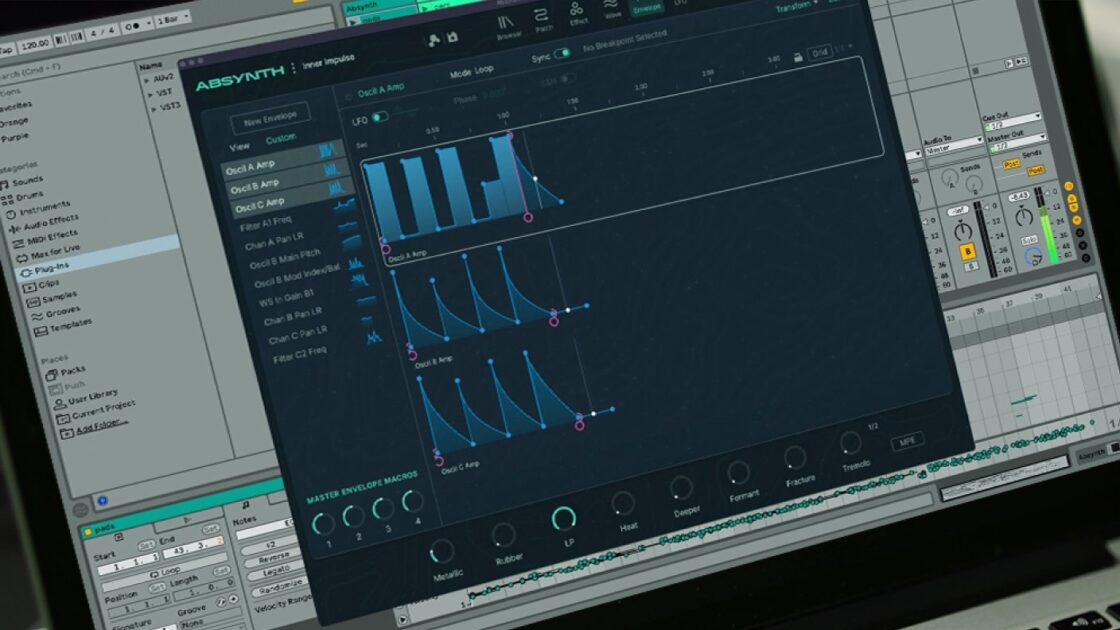Click the lock icon beside Grid

(797, 56)
